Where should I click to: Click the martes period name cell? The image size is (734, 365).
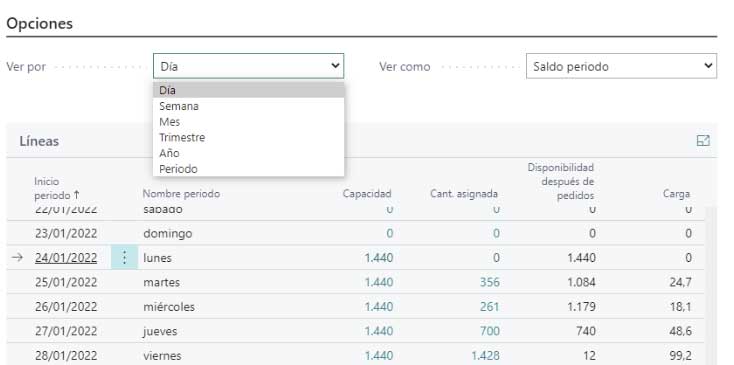pyautogui.click(x=161, y=282)
